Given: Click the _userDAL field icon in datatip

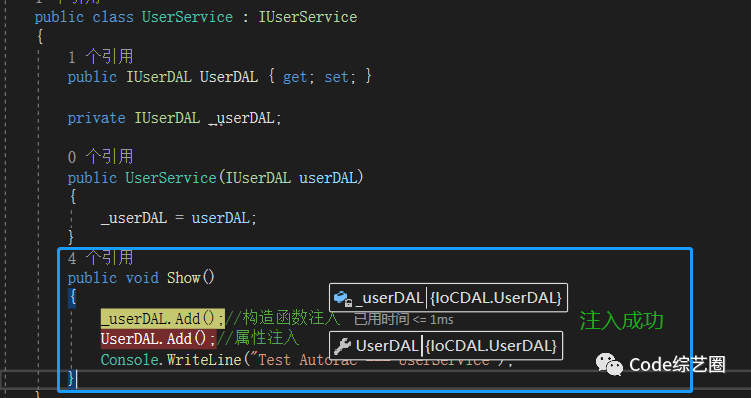Looking at the screenshot, I should 343,298.
